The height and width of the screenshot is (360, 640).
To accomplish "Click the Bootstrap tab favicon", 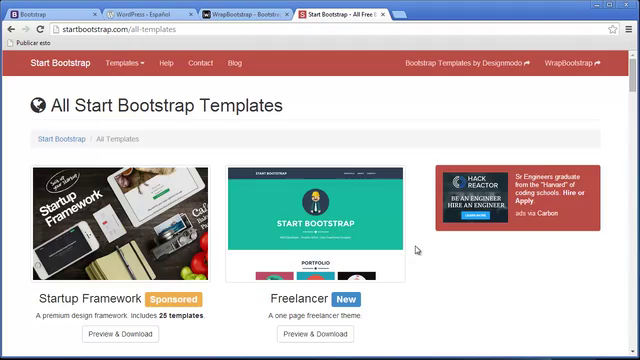I will (x=14, y=14).
